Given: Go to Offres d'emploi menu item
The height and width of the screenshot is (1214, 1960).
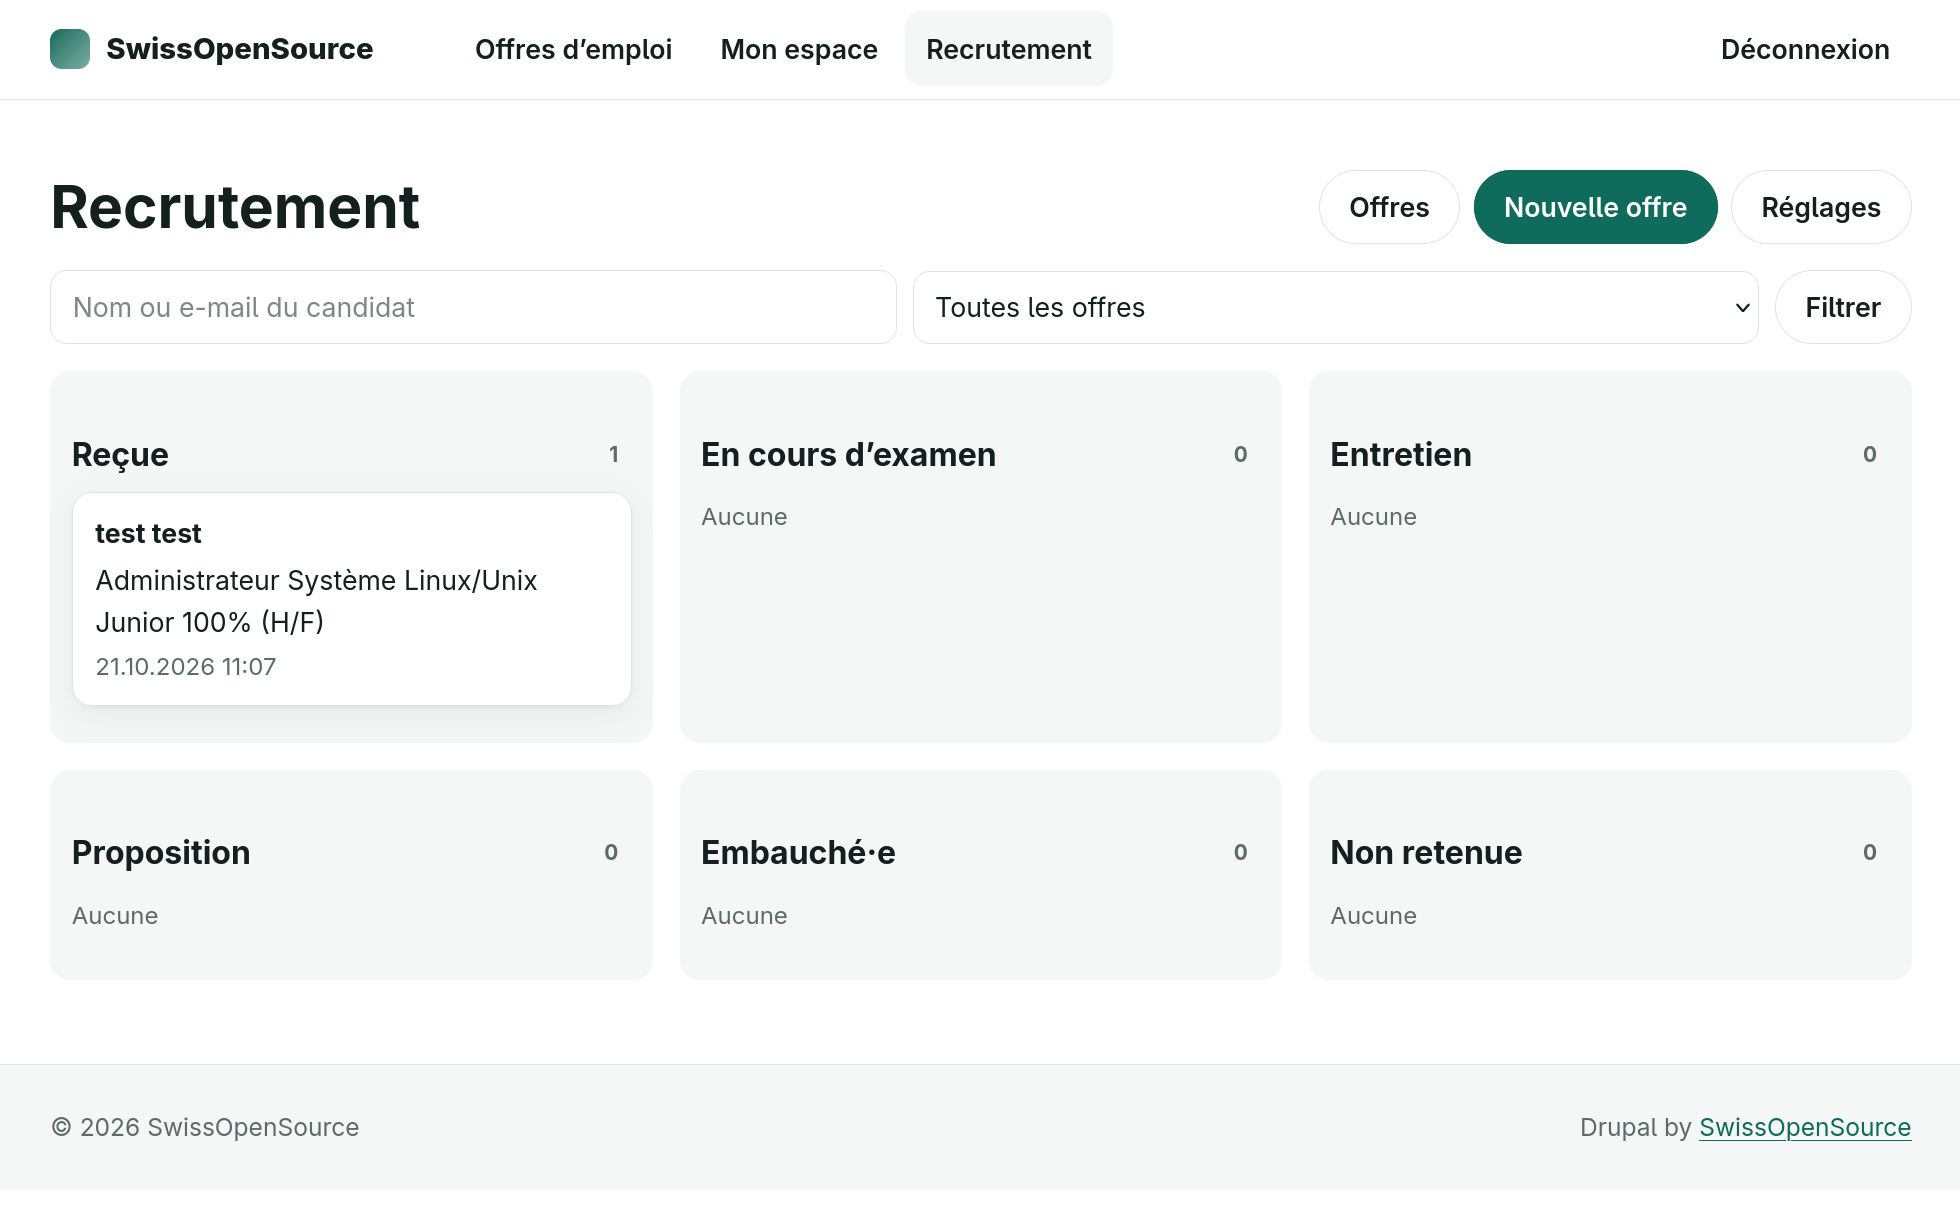Looking at the screenshot, I should click(573, 49).
